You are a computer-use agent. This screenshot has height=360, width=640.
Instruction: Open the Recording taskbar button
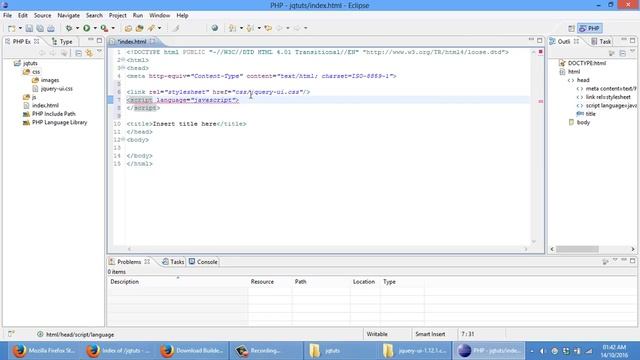point(265,351)
